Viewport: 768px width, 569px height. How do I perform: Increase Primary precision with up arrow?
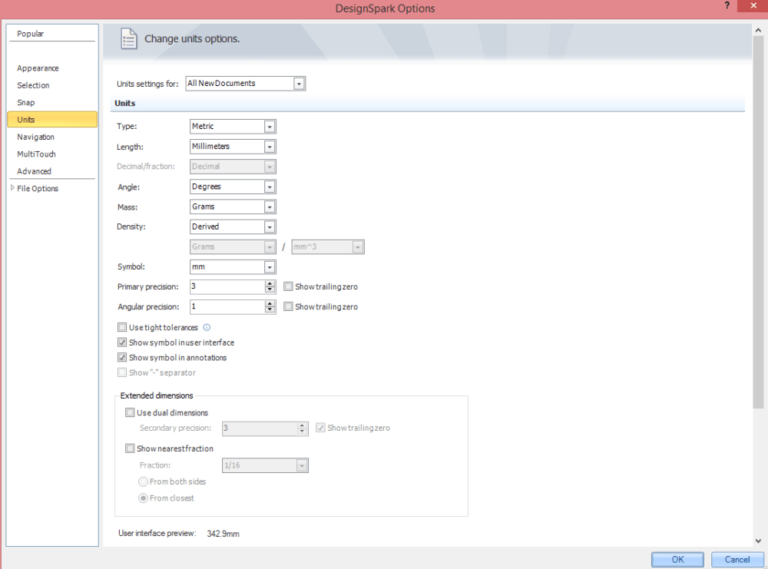coord(270,284)
